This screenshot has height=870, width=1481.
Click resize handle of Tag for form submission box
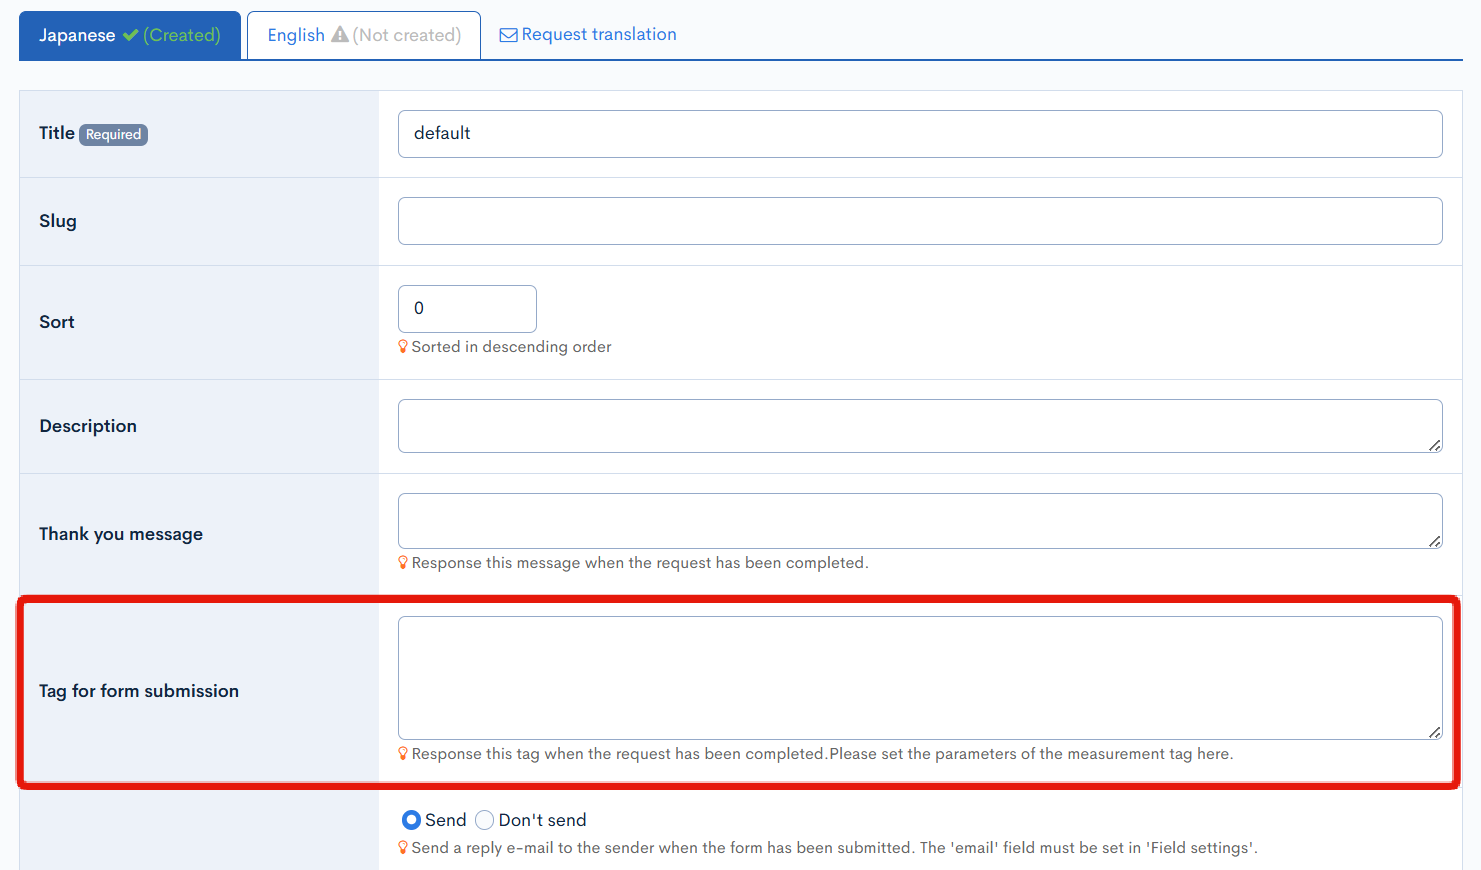tap(1434, 732)
